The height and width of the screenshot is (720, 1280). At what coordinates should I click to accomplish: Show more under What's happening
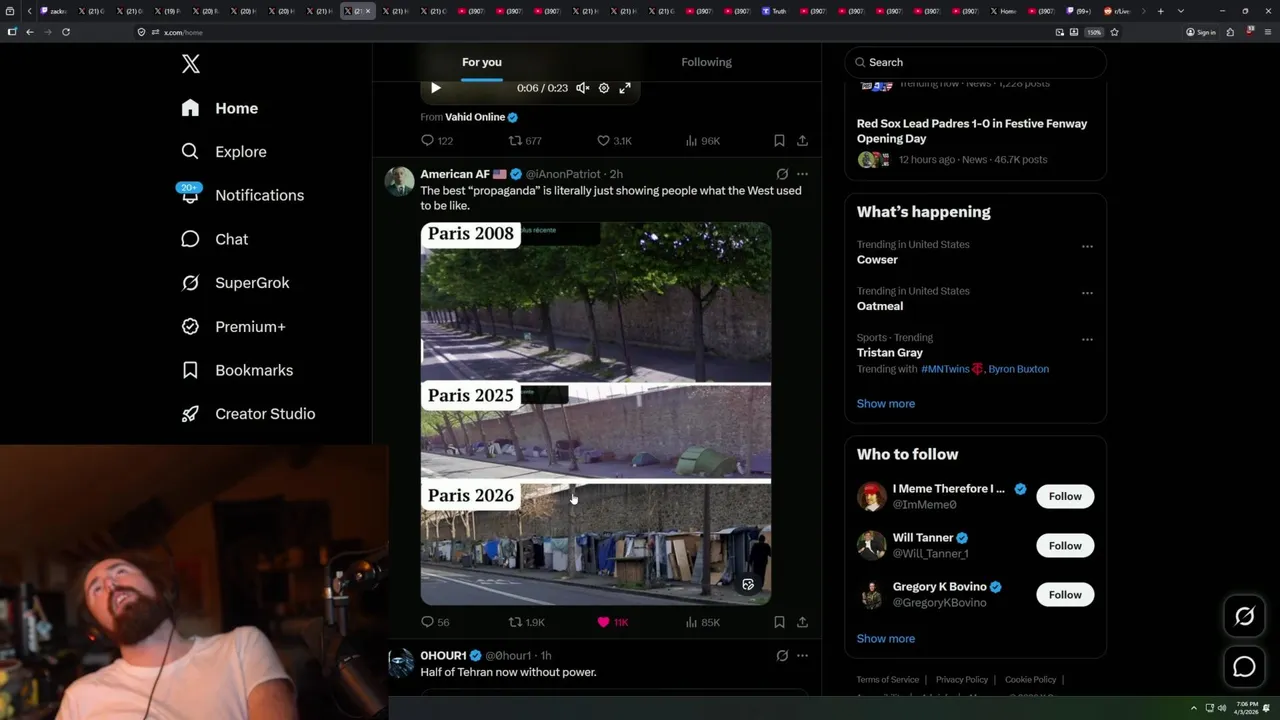click(x=886, y=404)
